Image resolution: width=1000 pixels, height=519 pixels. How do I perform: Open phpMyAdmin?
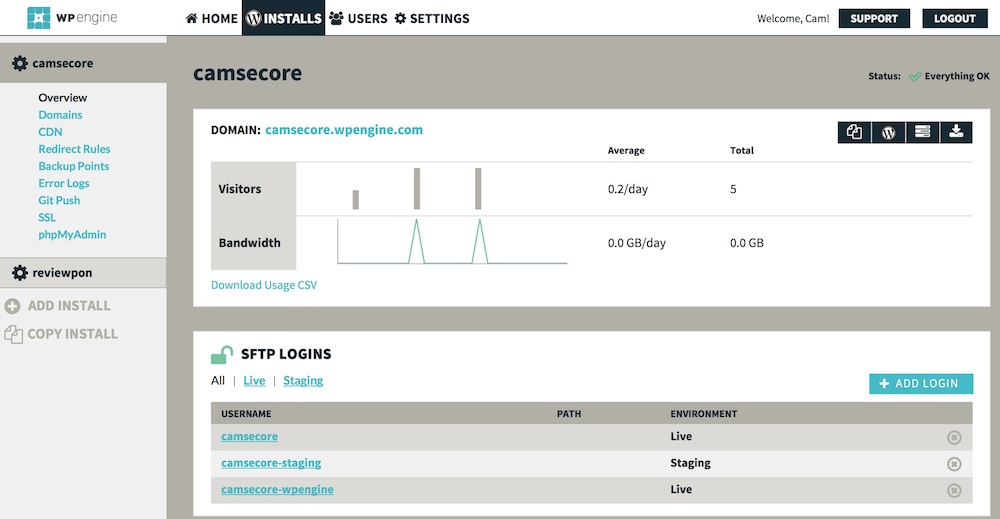[72, 235]
